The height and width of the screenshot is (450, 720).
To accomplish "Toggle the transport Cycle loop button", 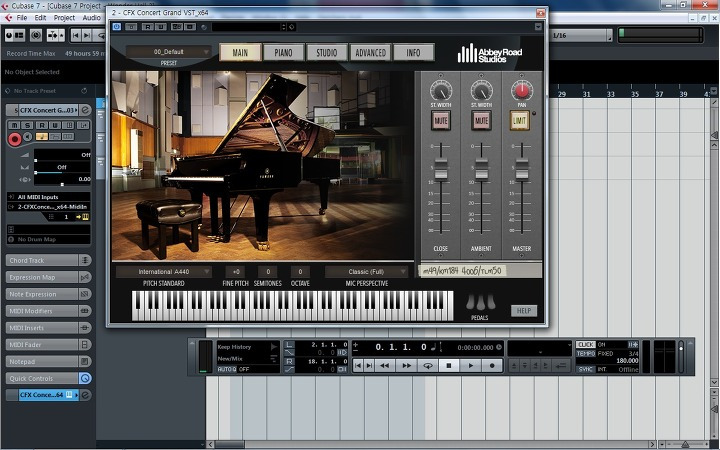I will [428, 366].
